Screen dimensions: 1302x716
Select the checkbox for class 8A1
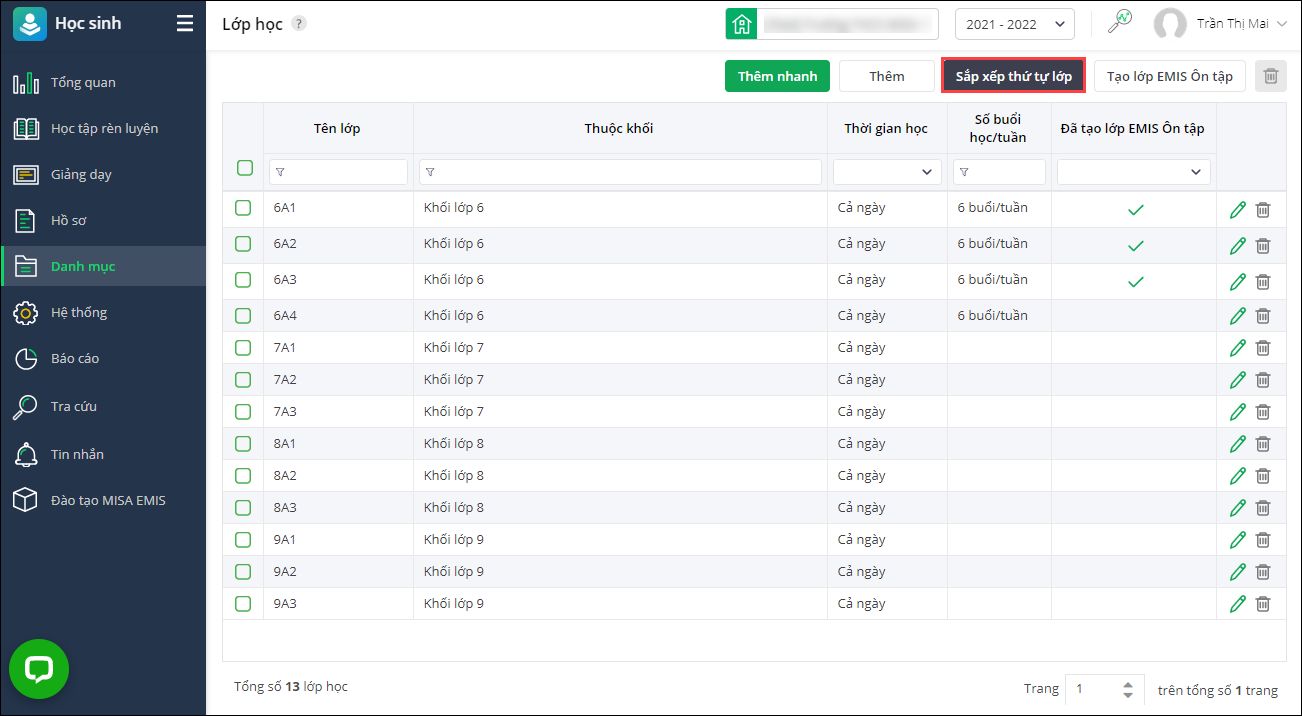[x=243, y=444]
